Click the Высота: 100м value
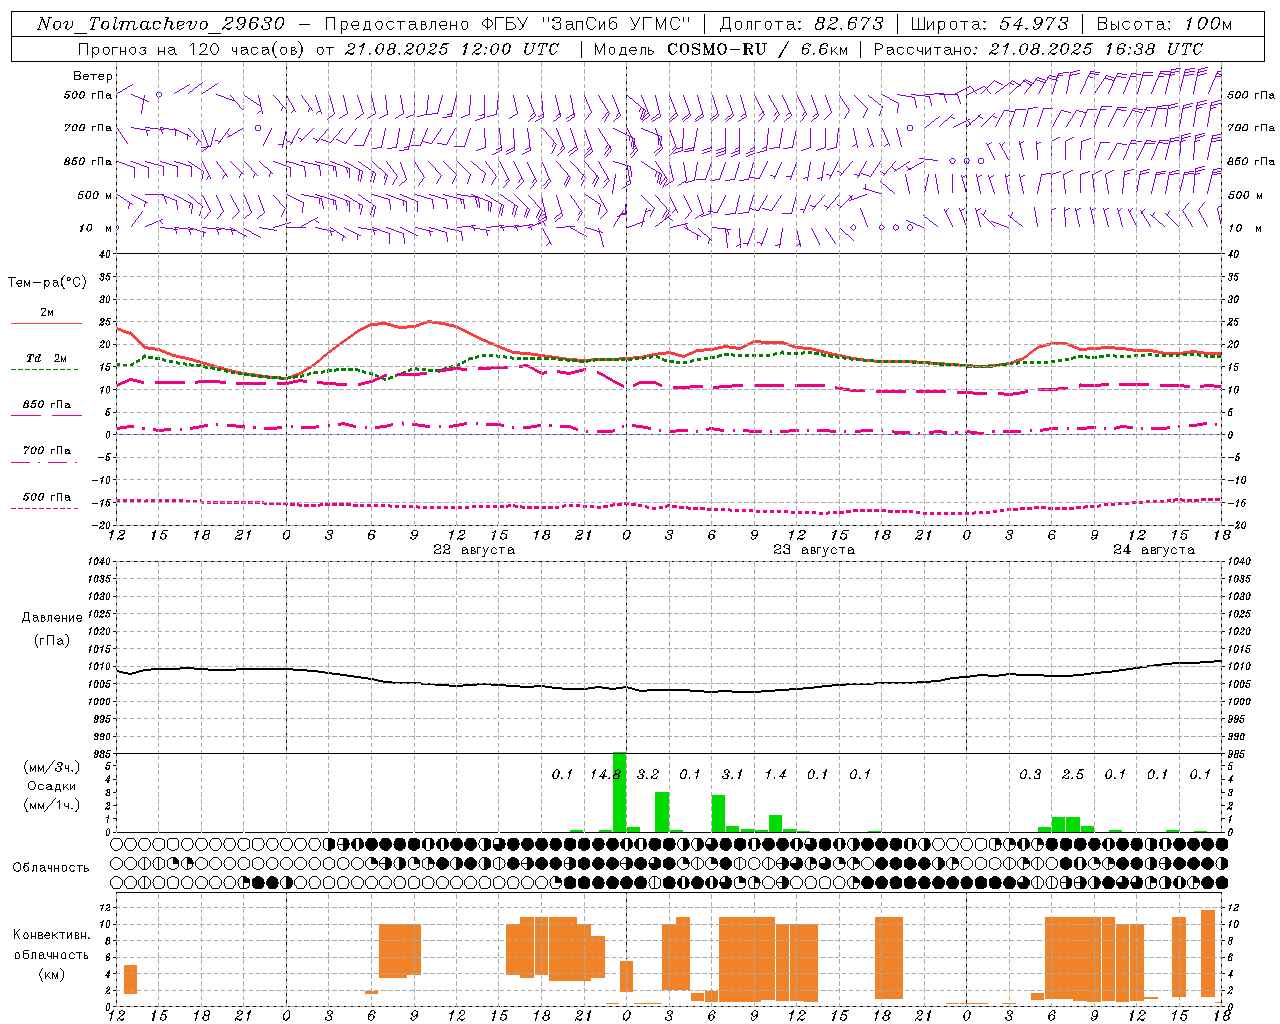Viewport: 1280px width, 1024px height. pyautogui.click(x=1164, y=24)
